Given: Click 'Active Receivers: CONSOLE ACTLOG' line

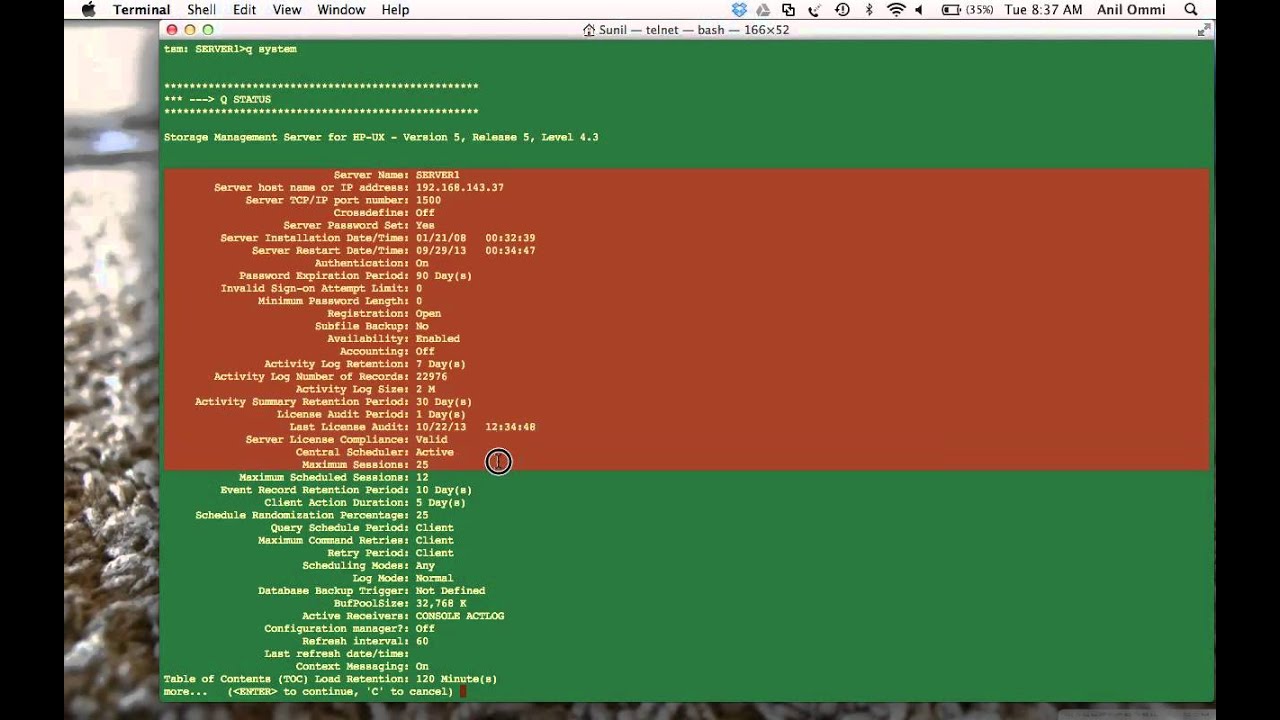Looking at the screenshot, I should (403, 616).
